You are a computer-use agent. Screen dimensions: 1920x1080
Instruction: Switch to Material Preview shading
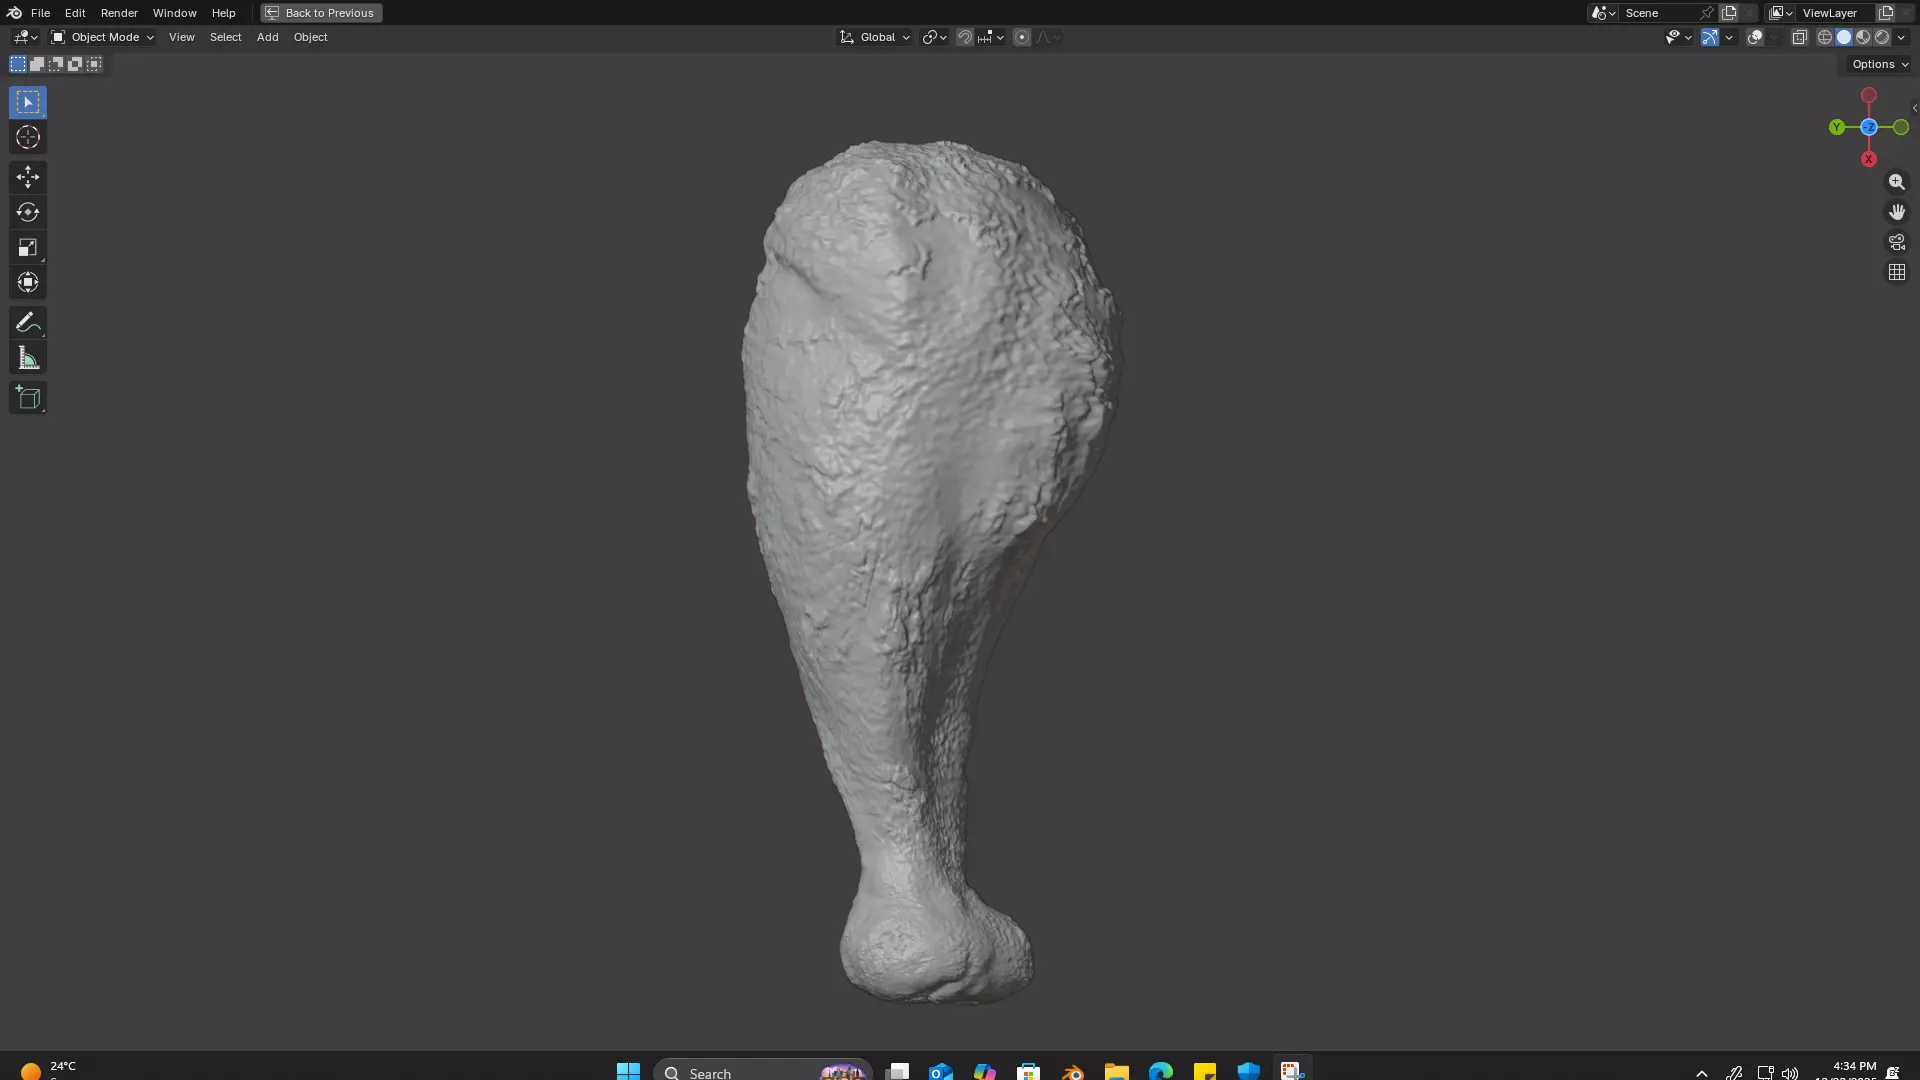tap(1863, 37)
